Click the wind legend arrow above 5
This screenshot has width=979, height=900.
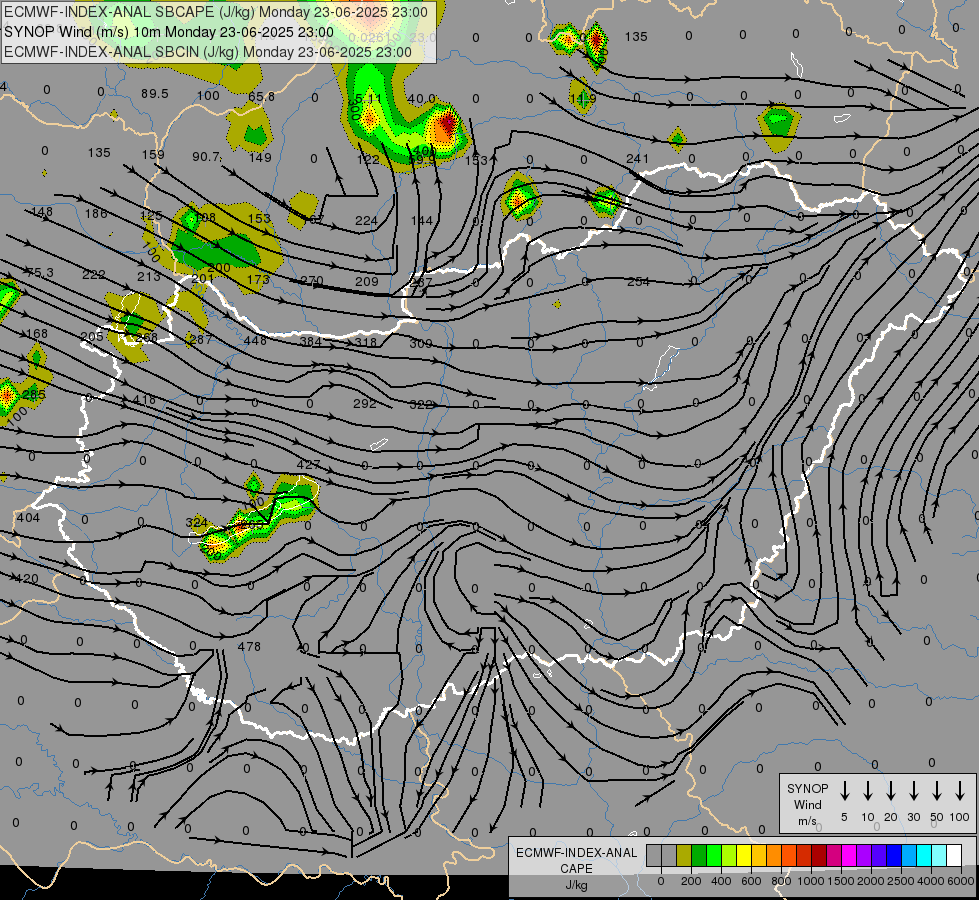tap(844, 791)
